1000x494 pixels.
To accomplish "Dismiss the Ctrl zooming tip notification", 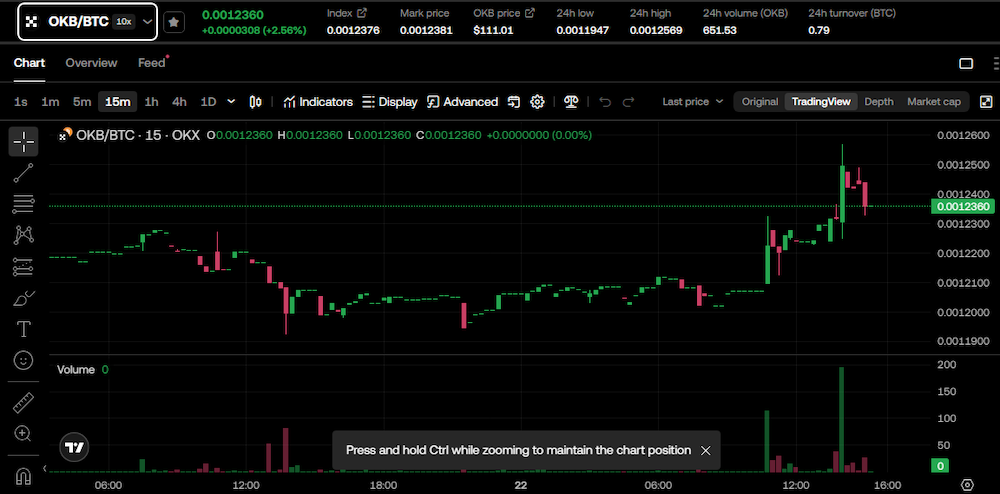I will [x=706, y=451].
